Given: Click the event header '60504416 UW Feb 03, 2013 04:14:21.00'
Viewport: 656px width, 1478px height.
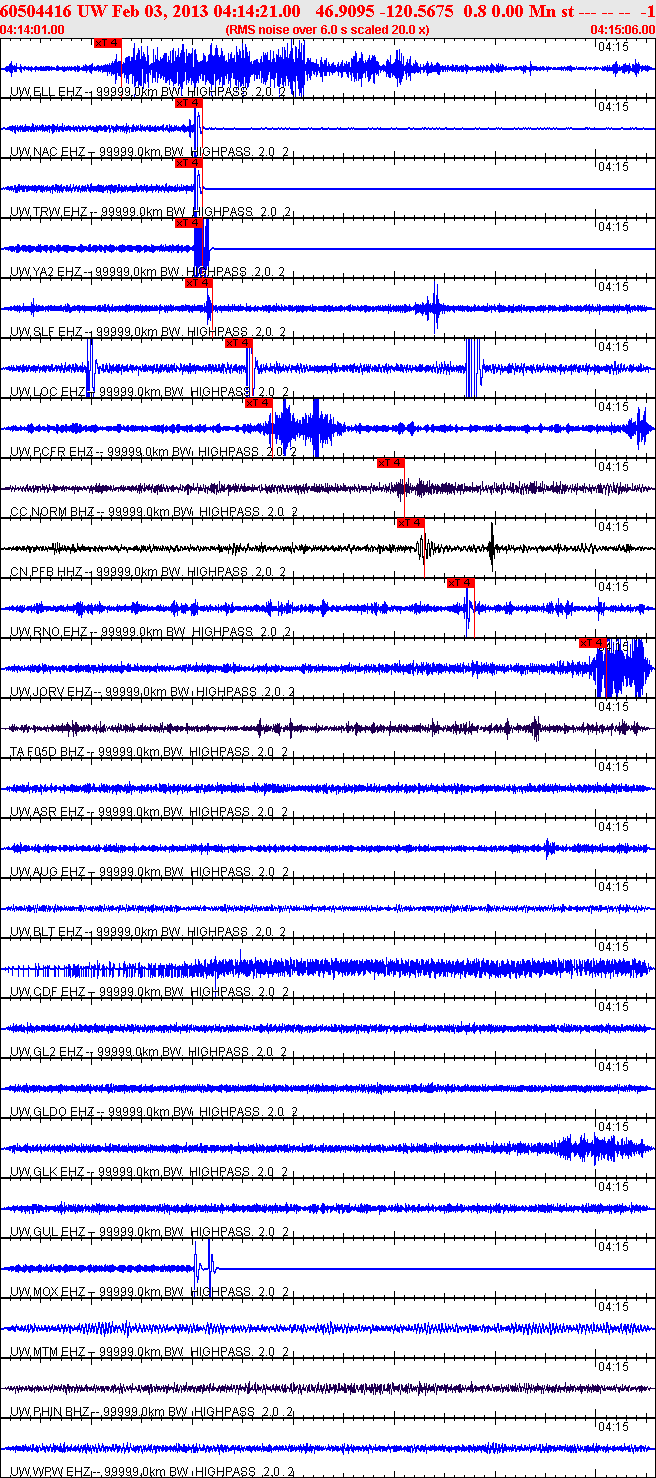Looking at the screenshot, I should coord(150,10).
